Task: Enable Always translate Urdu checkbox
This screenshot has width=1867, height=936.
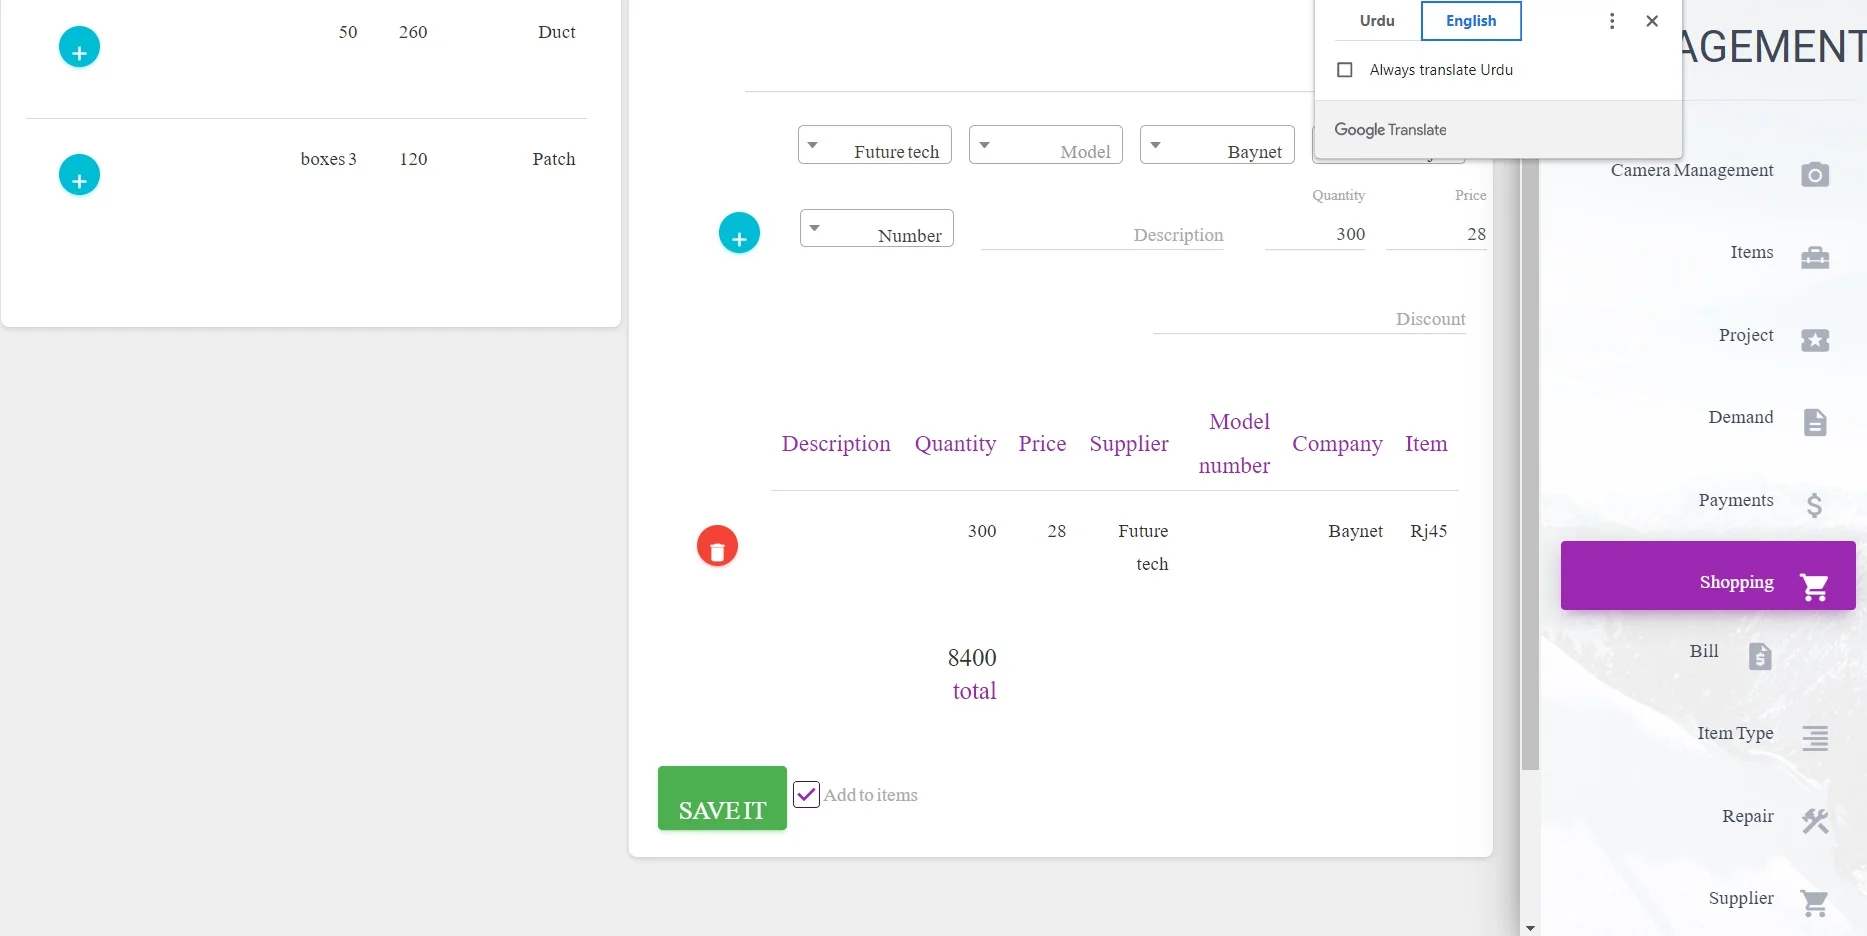Action: point(1345,70)
